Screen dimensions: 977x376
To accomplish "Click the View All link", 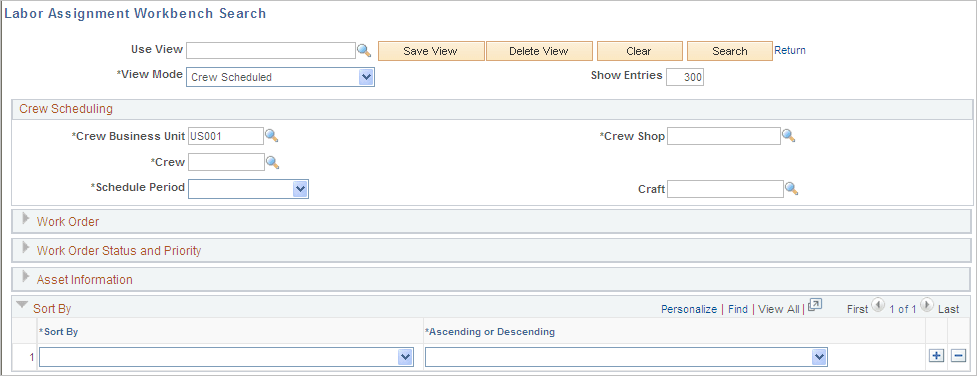I will [779, 309].
